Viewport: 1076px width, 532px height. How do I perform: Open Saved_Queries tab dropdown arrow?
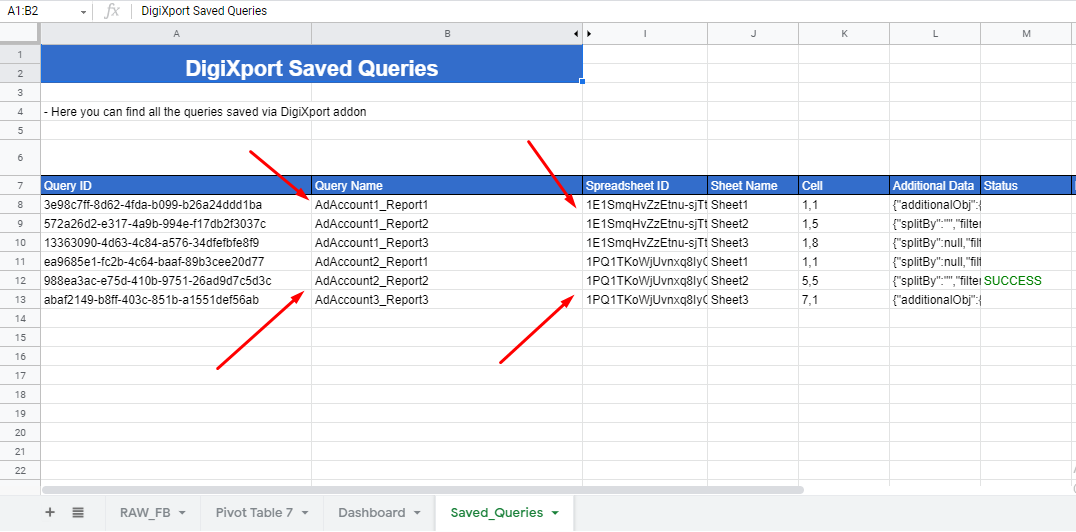[x=555, y=513]
